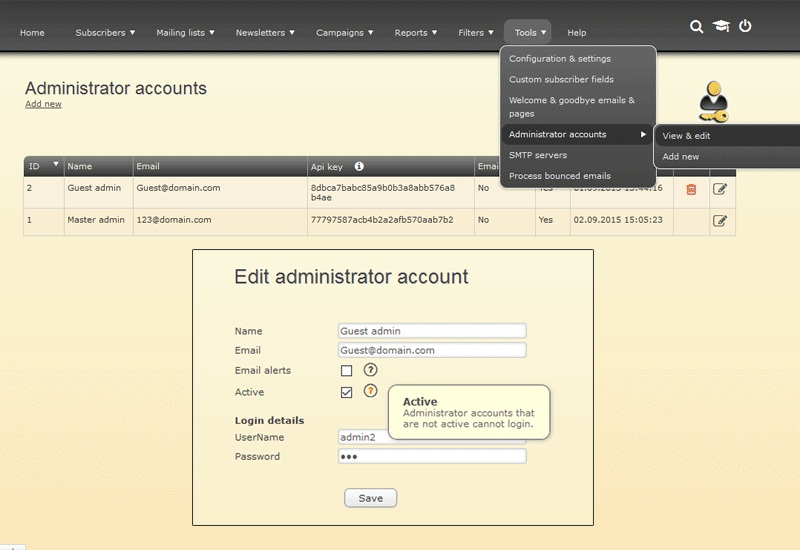The height and width of the screenshot is (550, 800).
Task: Click the Master admin name cell
Action: click(96, 220)
